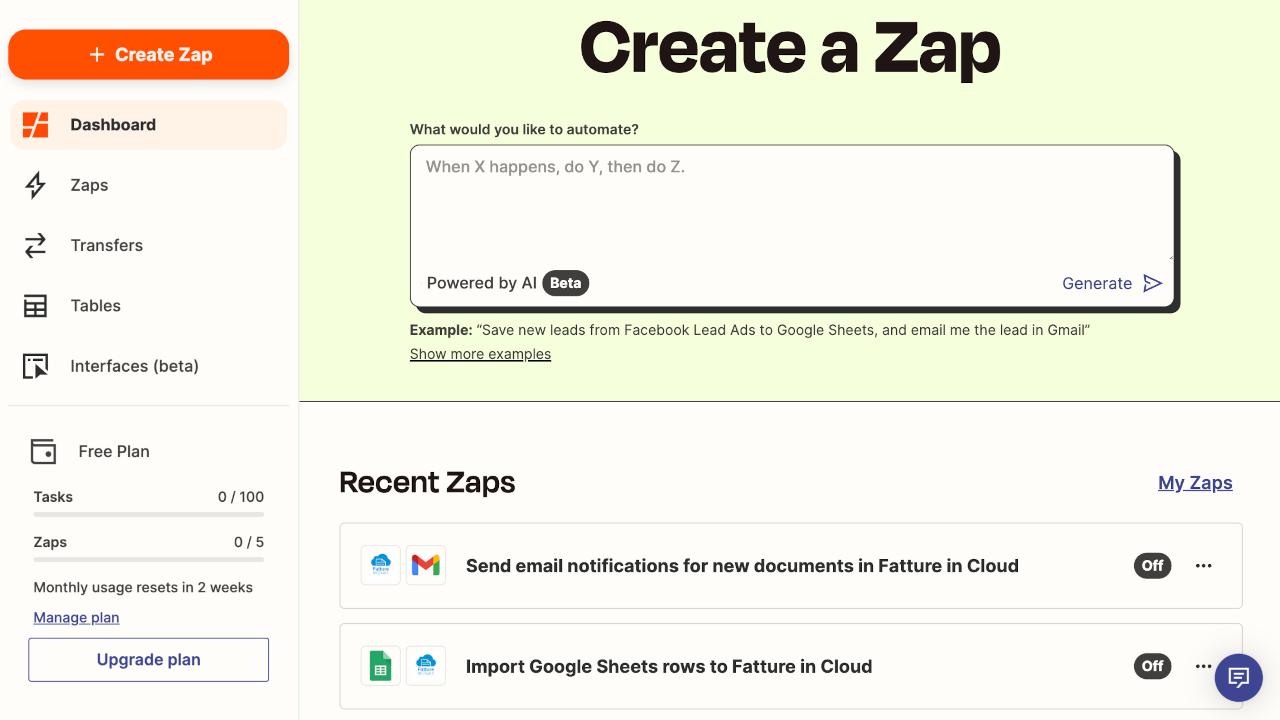Toggle the Off switch for Google Sheets import Zap

coord(1152,666)
